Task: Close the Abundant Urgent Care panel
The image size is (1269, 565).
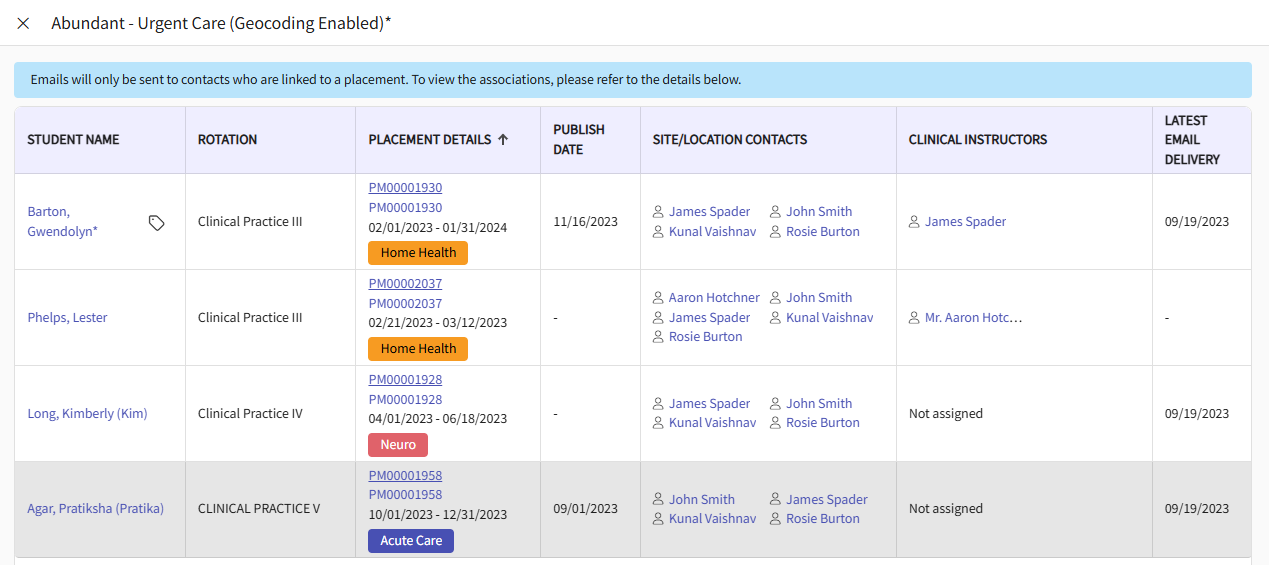Action: [23, 23]
